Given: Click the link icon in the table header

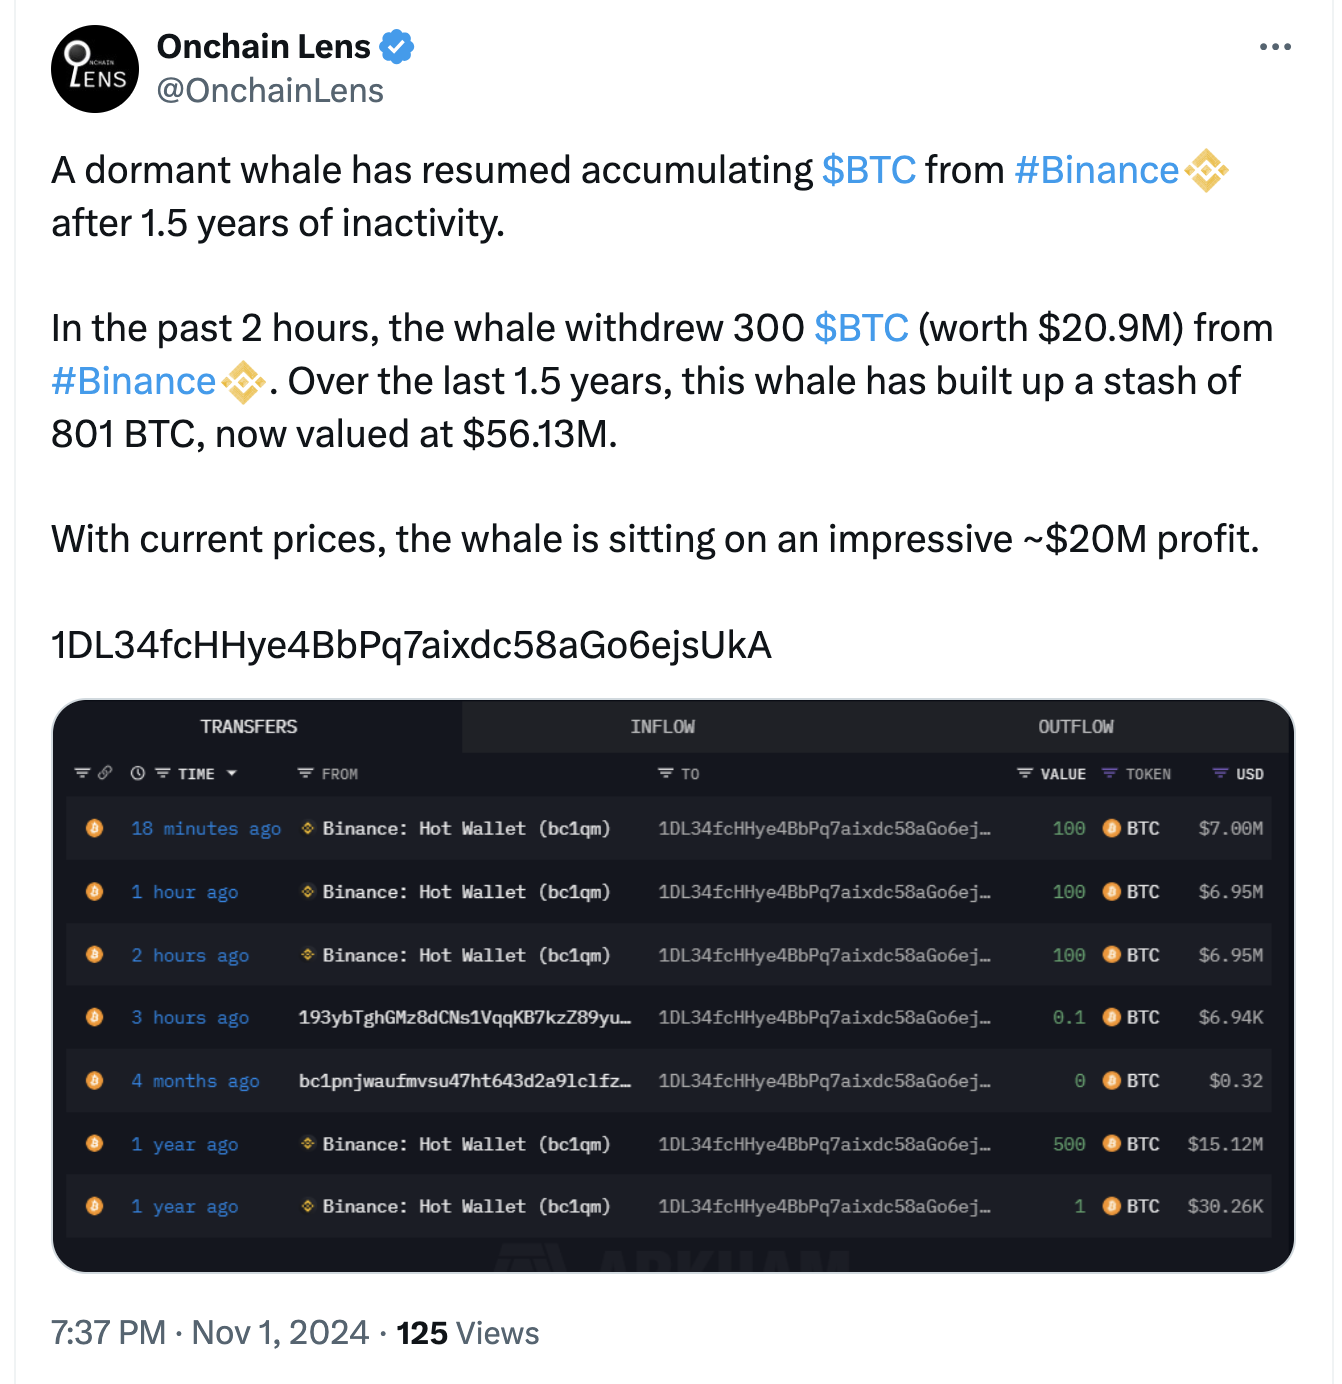Looking at the screenshot, I should click(x=105, y=772).
